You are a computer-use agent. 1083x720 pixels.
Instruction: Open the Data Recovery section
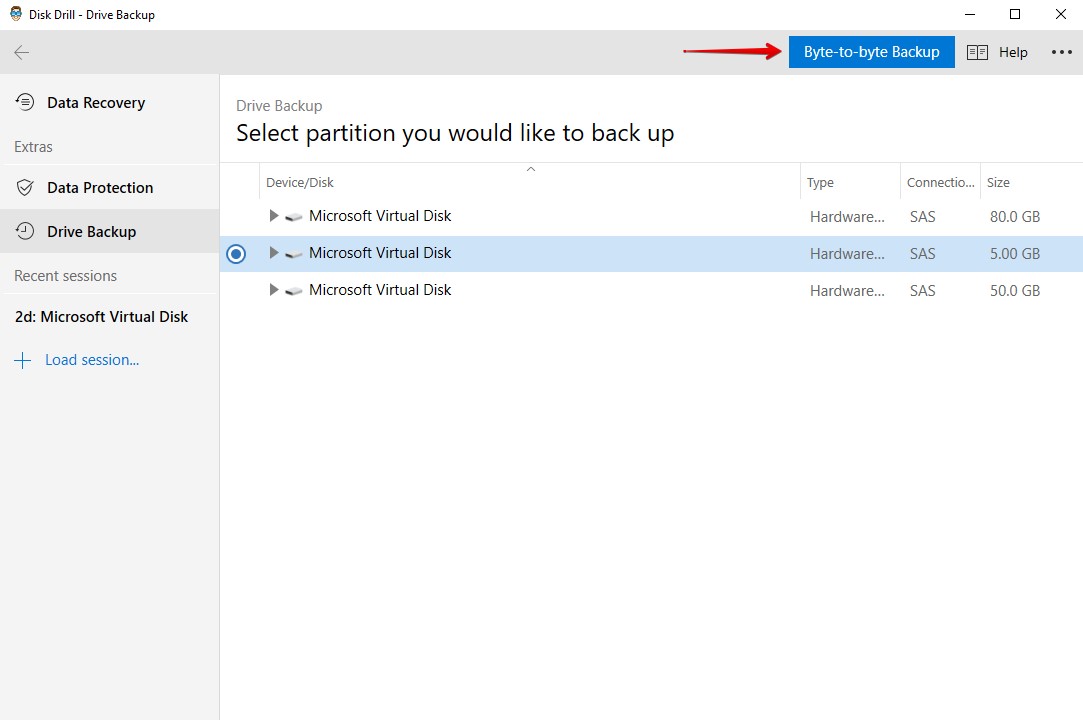point(109,102)
